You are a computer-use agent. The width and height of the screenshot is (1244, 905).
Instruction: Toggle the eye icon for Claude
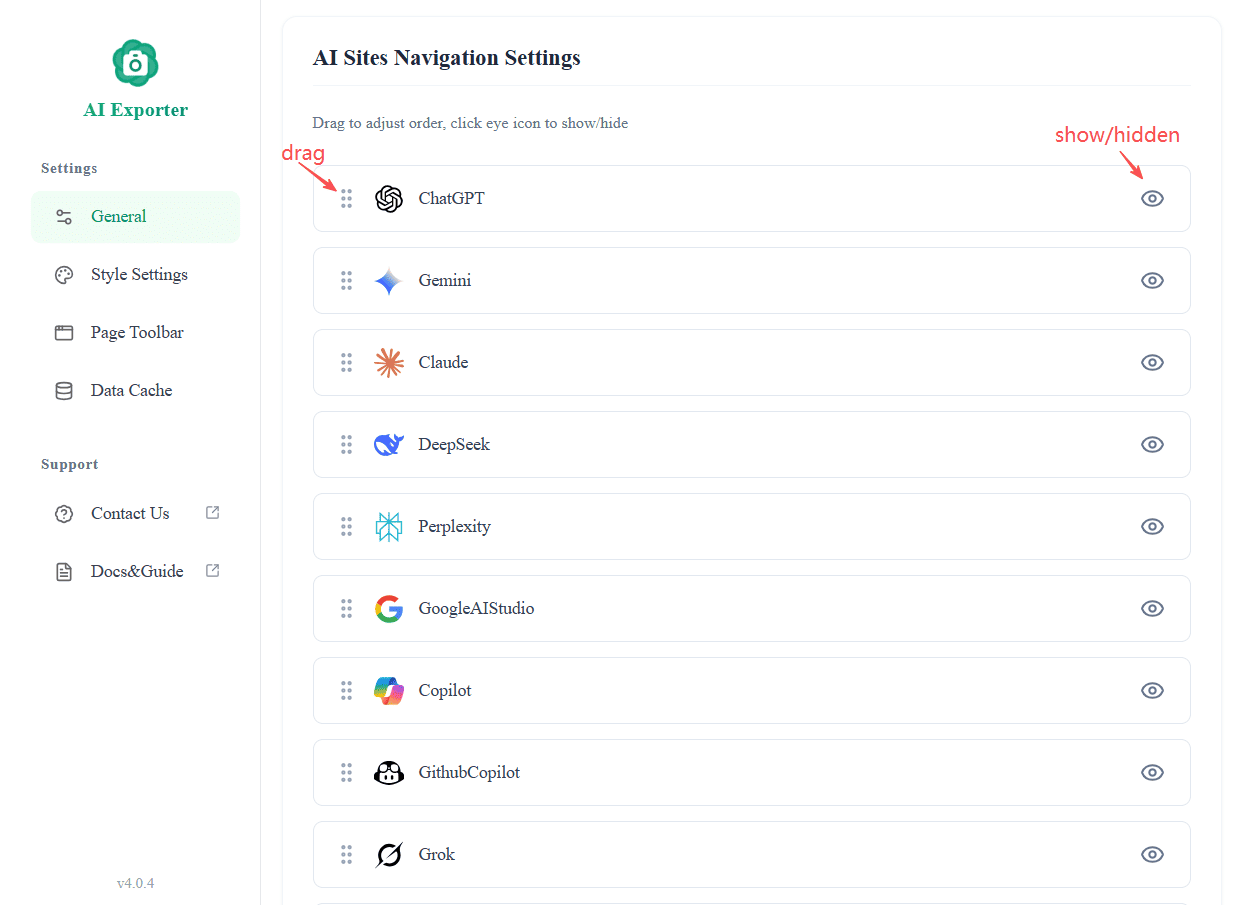1152,362
